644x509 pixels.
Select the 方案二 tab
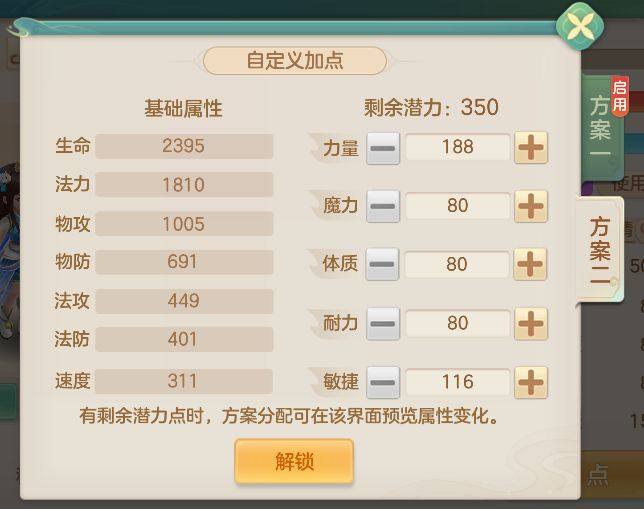point(600,250)
